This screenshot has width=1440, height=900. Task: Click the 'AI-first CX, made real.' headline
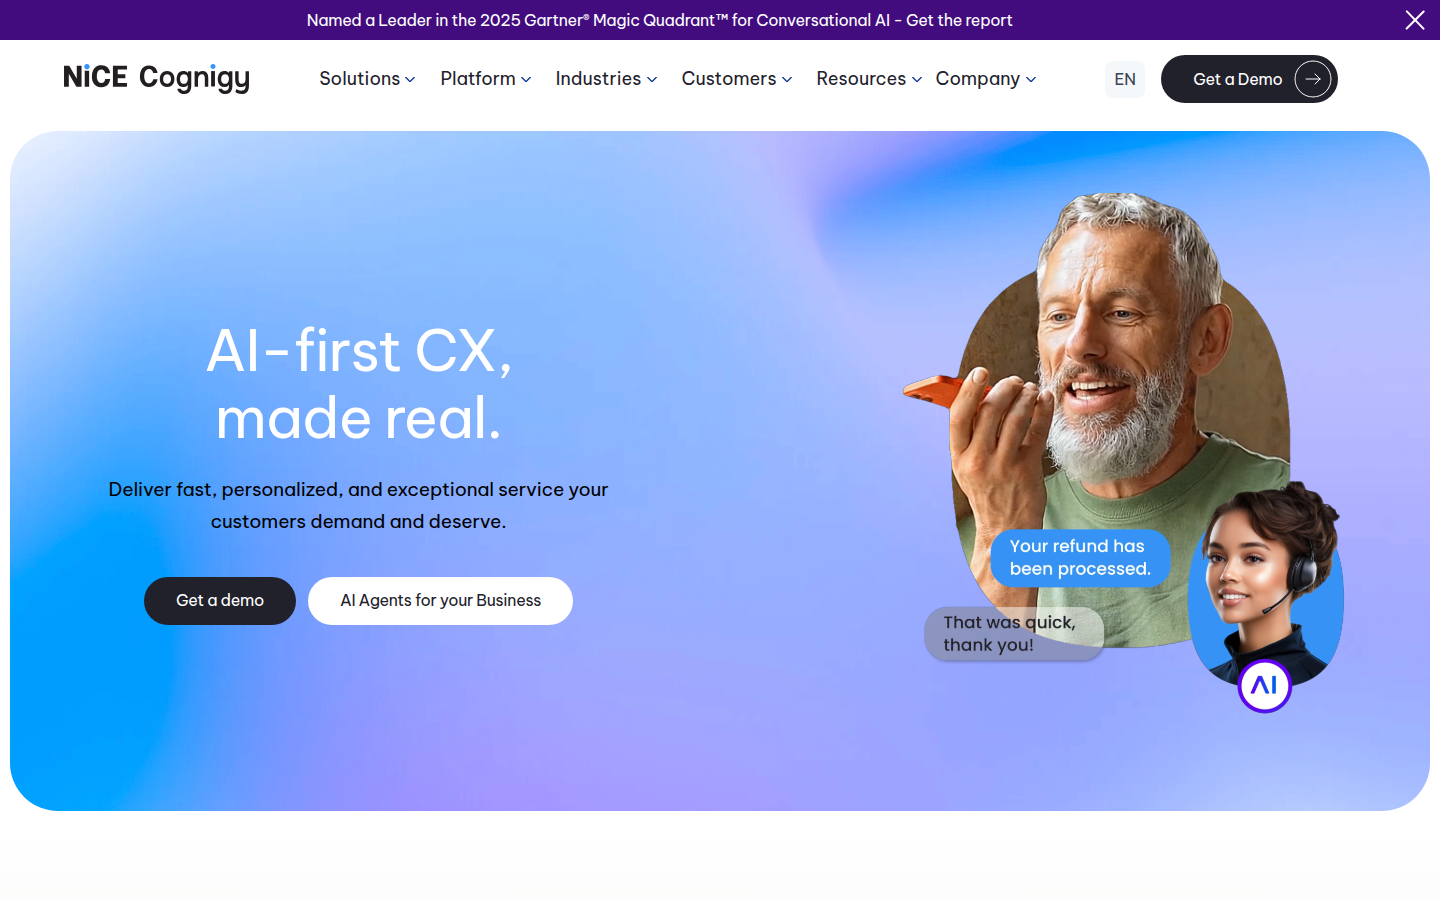coord(359,384)
